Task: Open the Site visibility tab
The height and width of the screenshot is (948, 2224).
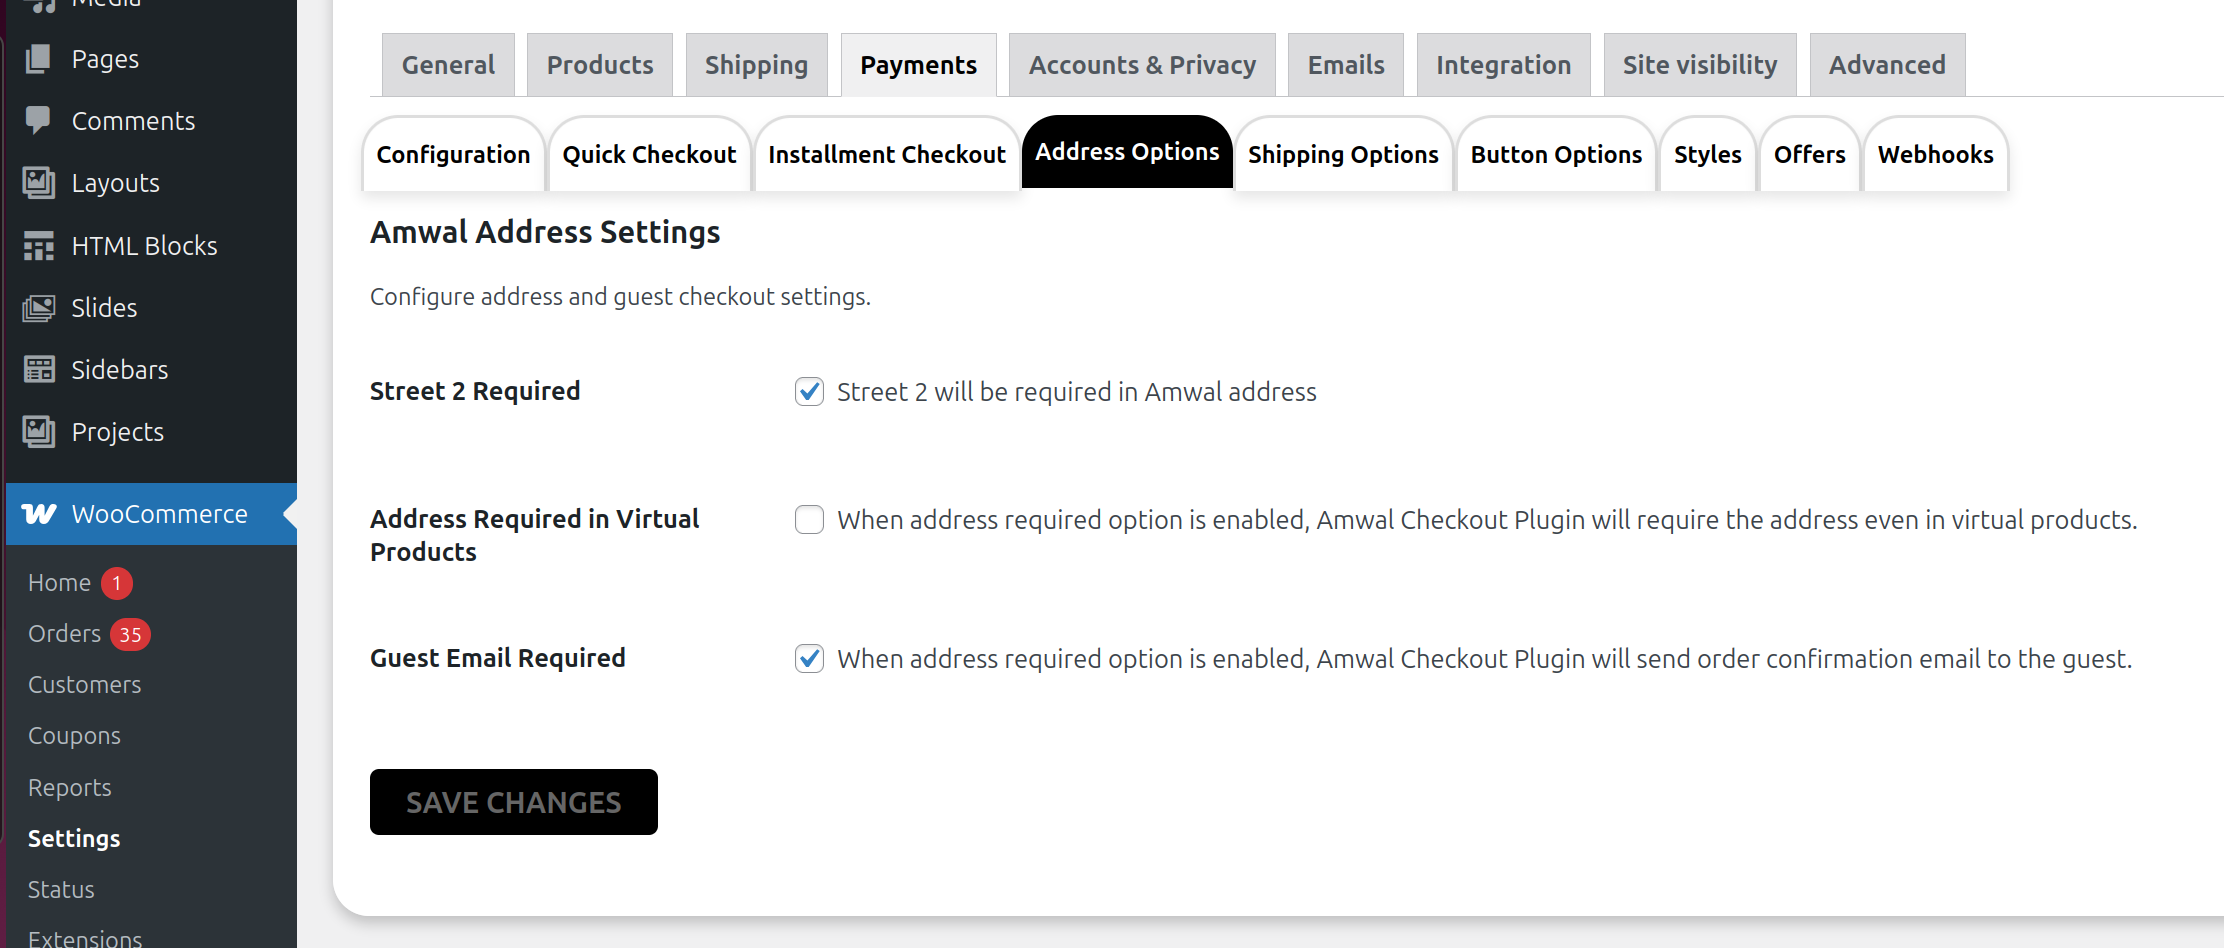Action: tap(1700, 65)
